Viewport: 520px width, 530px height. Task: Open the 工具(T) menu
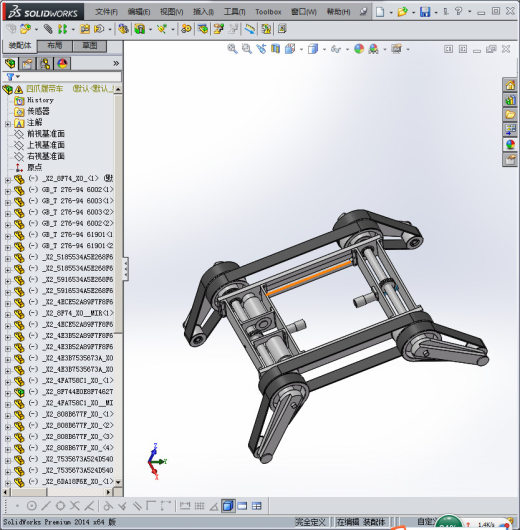click(x=234, y=12)
